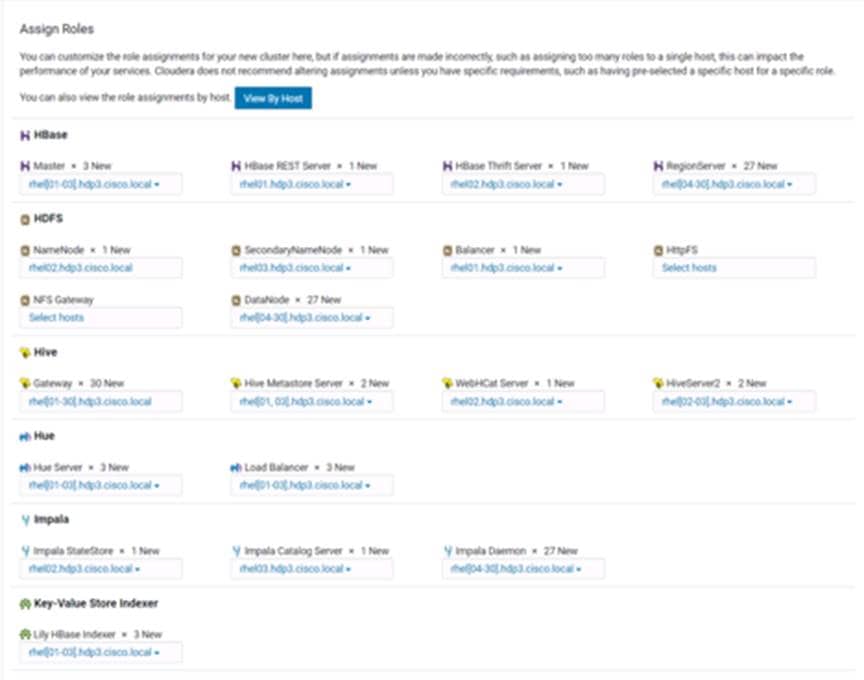Image resolution: width=864 pixels, height=680 pixels.
Task: Open the Hue Server host dropdown
Action: [101, 485]
